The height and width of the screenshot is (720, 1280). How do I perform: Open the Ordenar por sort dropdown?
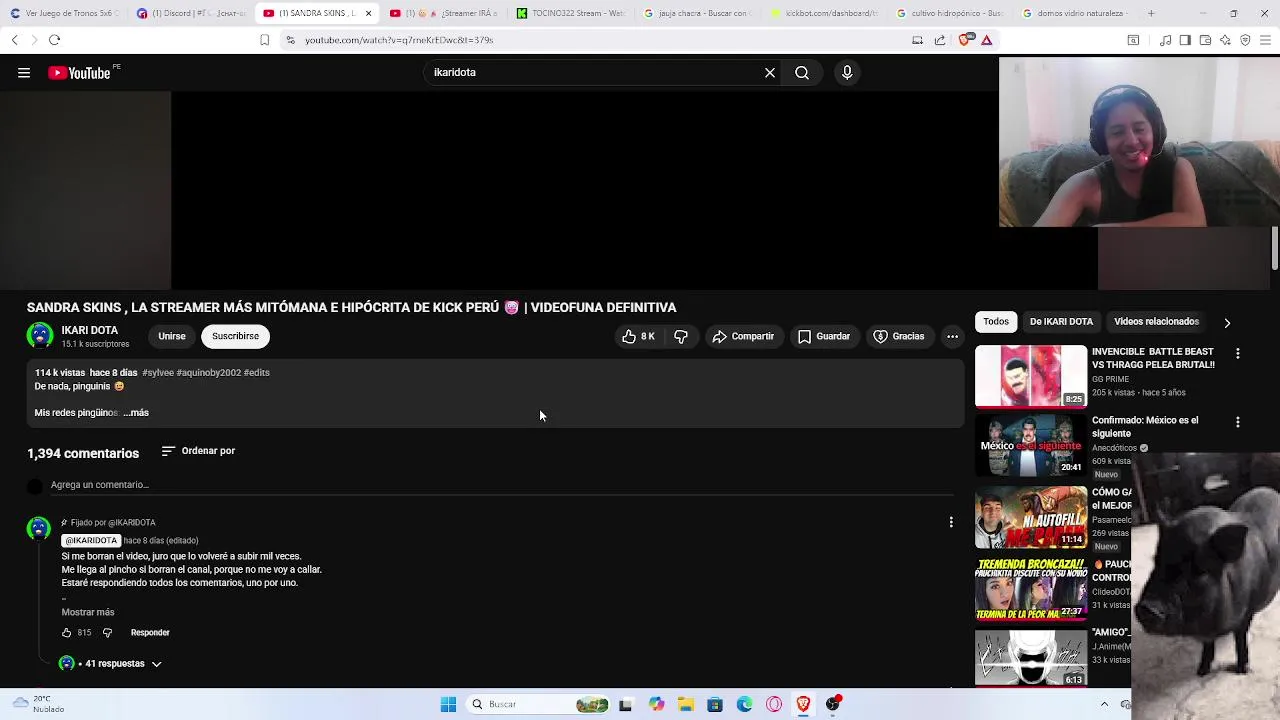click(x=198, y=451)
